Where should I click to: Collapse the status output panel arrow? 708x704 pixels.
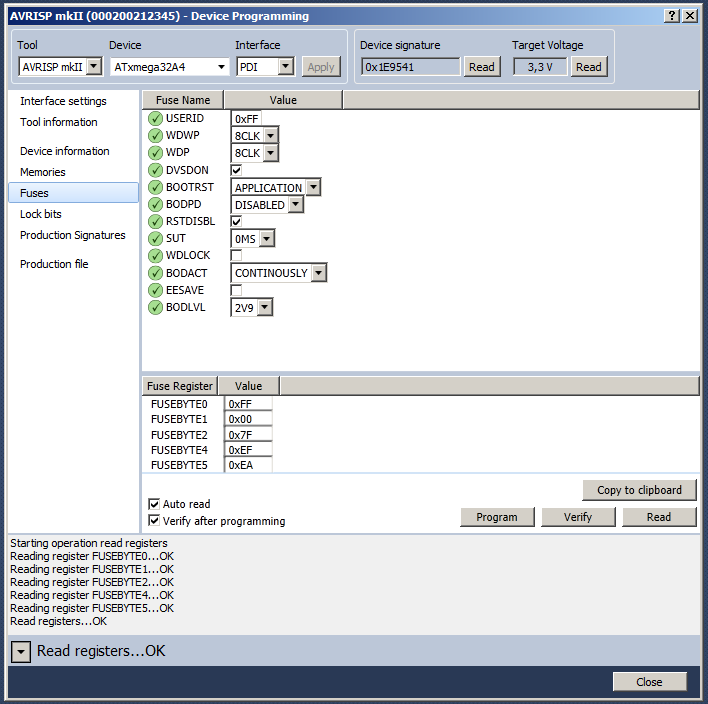point(21,652)
